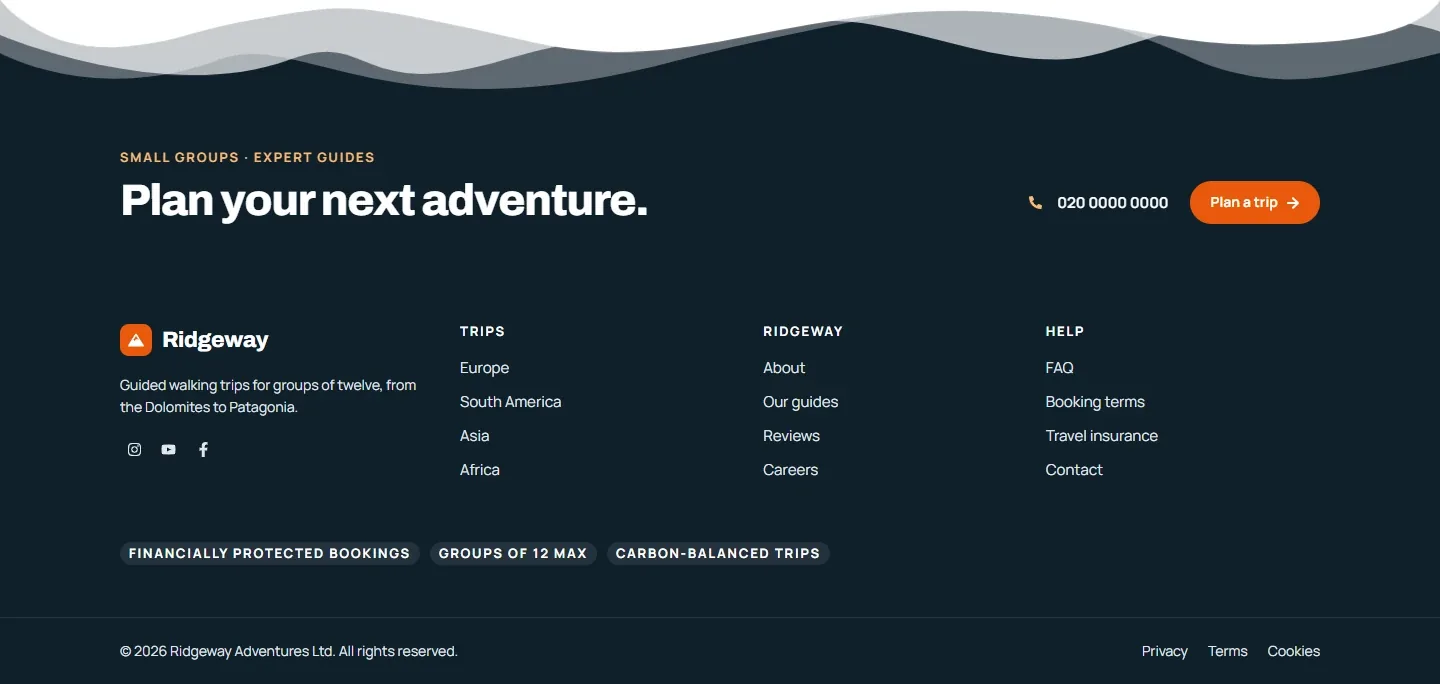Click the © 2026 Ridgeway Adventures copyright text

tap(288, 651)
